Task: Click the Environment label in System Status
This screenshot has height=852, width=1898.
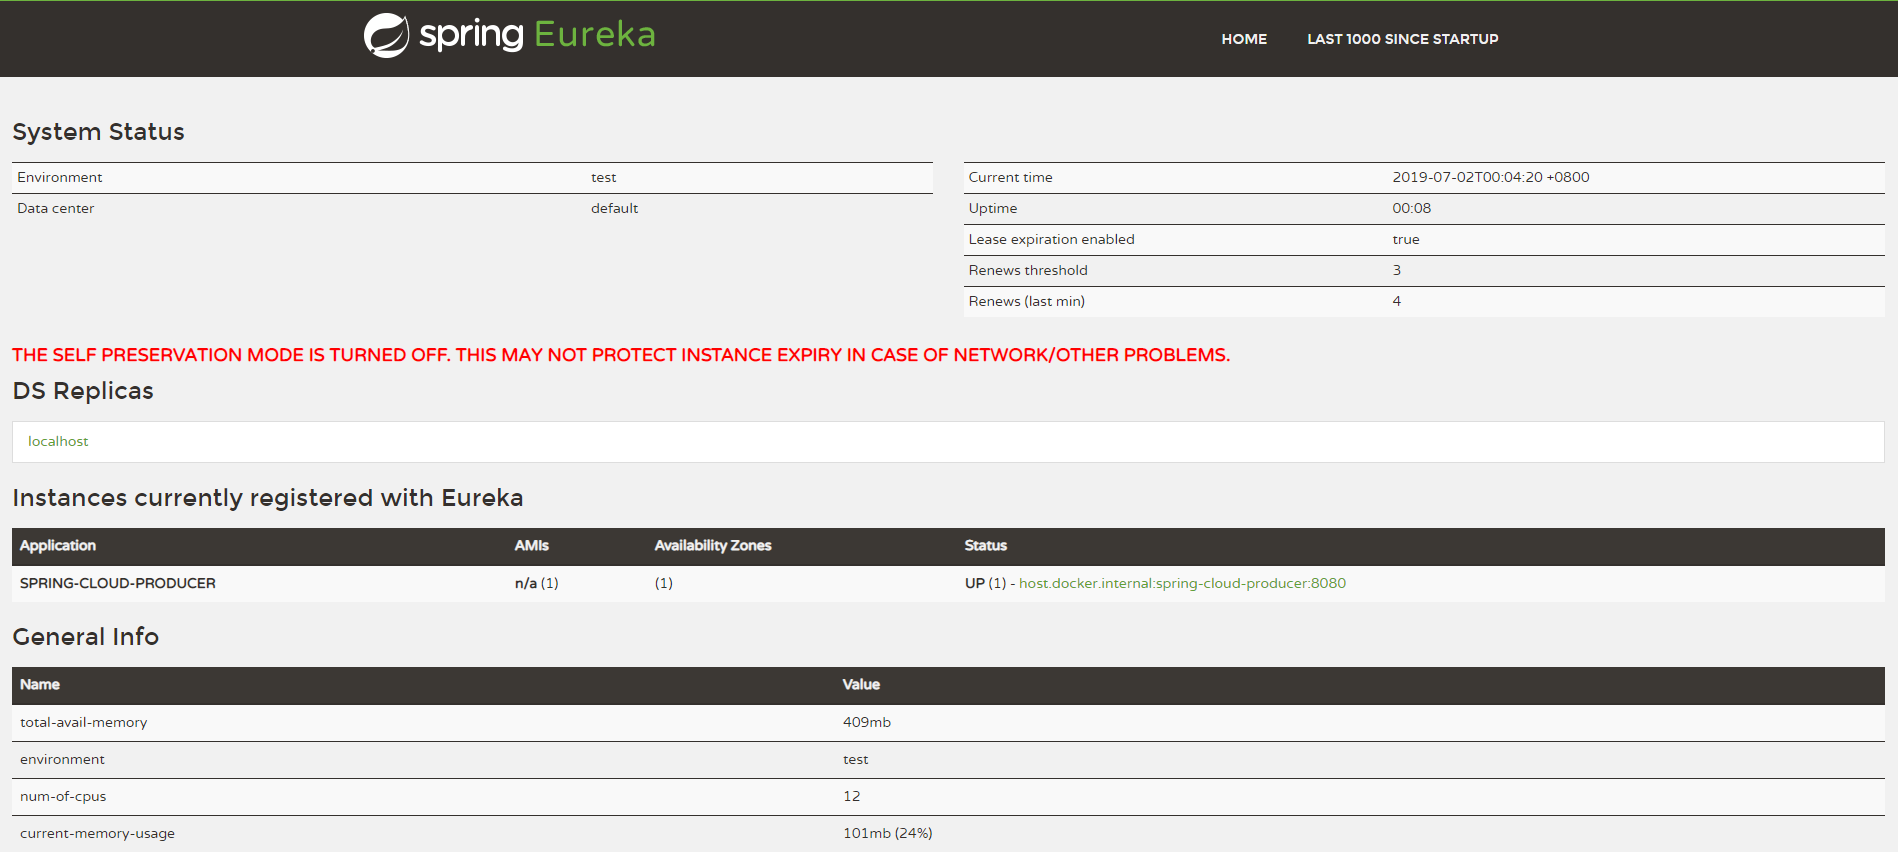Action: tap(60, 177)
